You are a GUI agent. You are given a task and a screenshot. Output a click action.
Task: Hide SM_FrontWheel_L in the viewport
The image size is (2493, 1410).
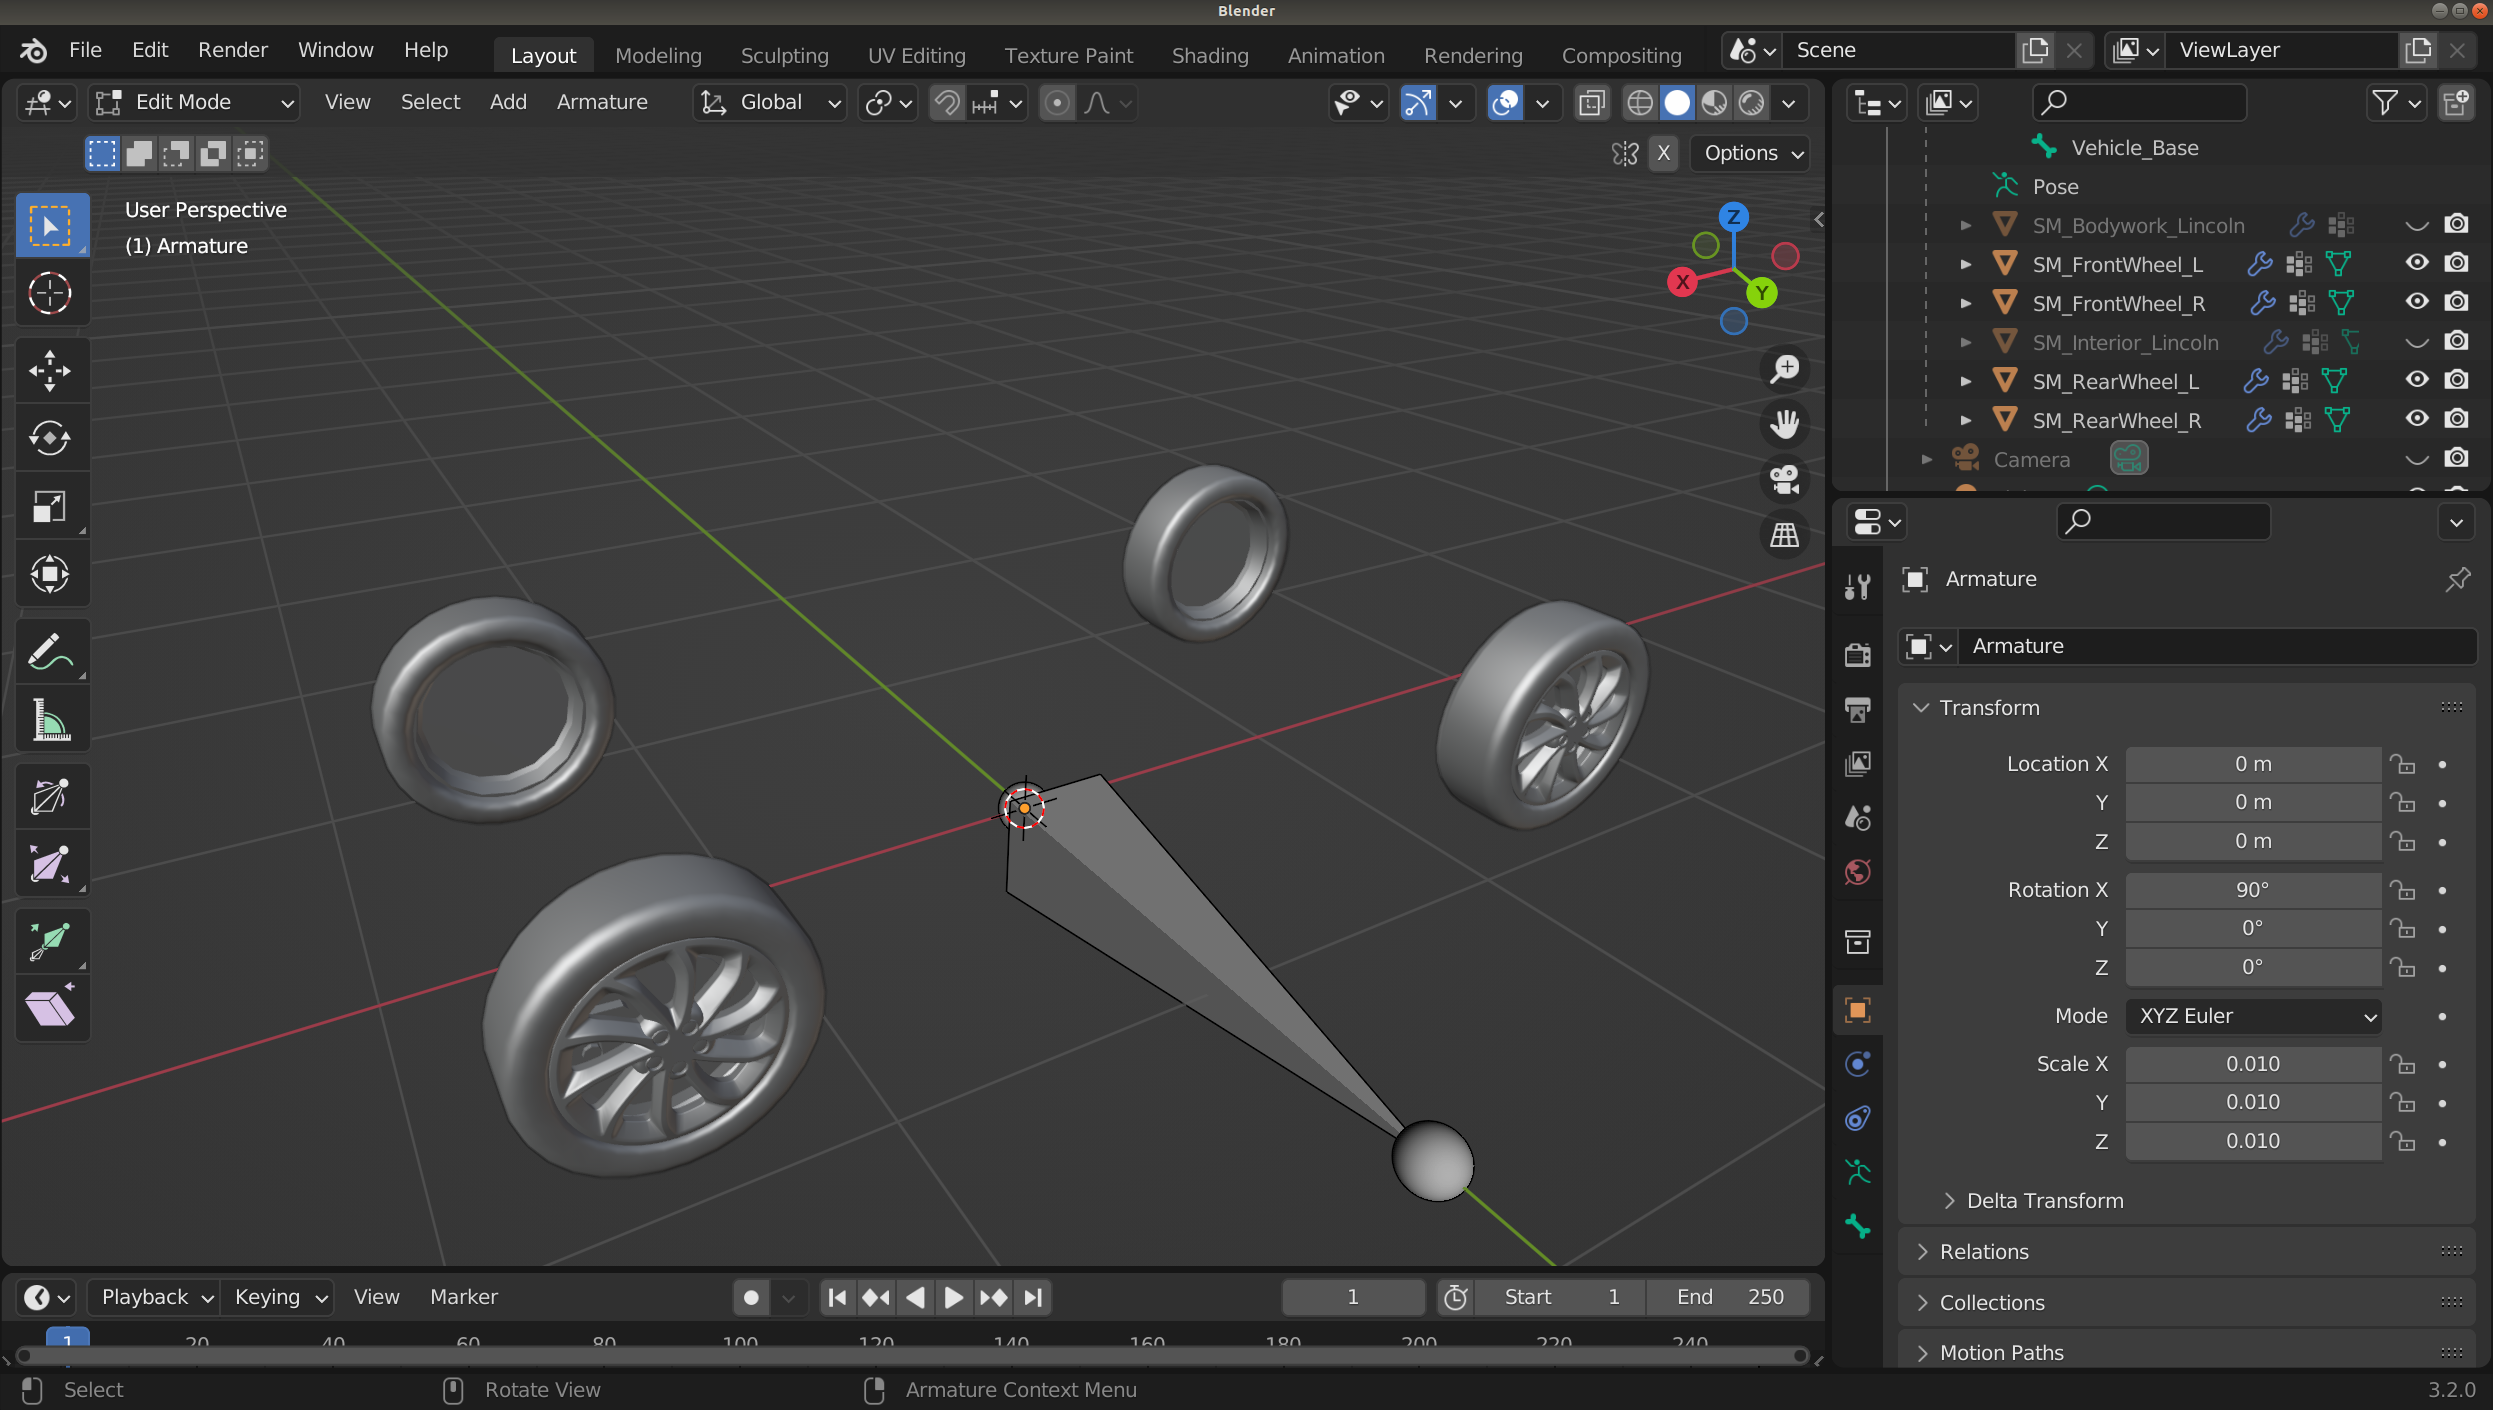(x=2415, y=263)
